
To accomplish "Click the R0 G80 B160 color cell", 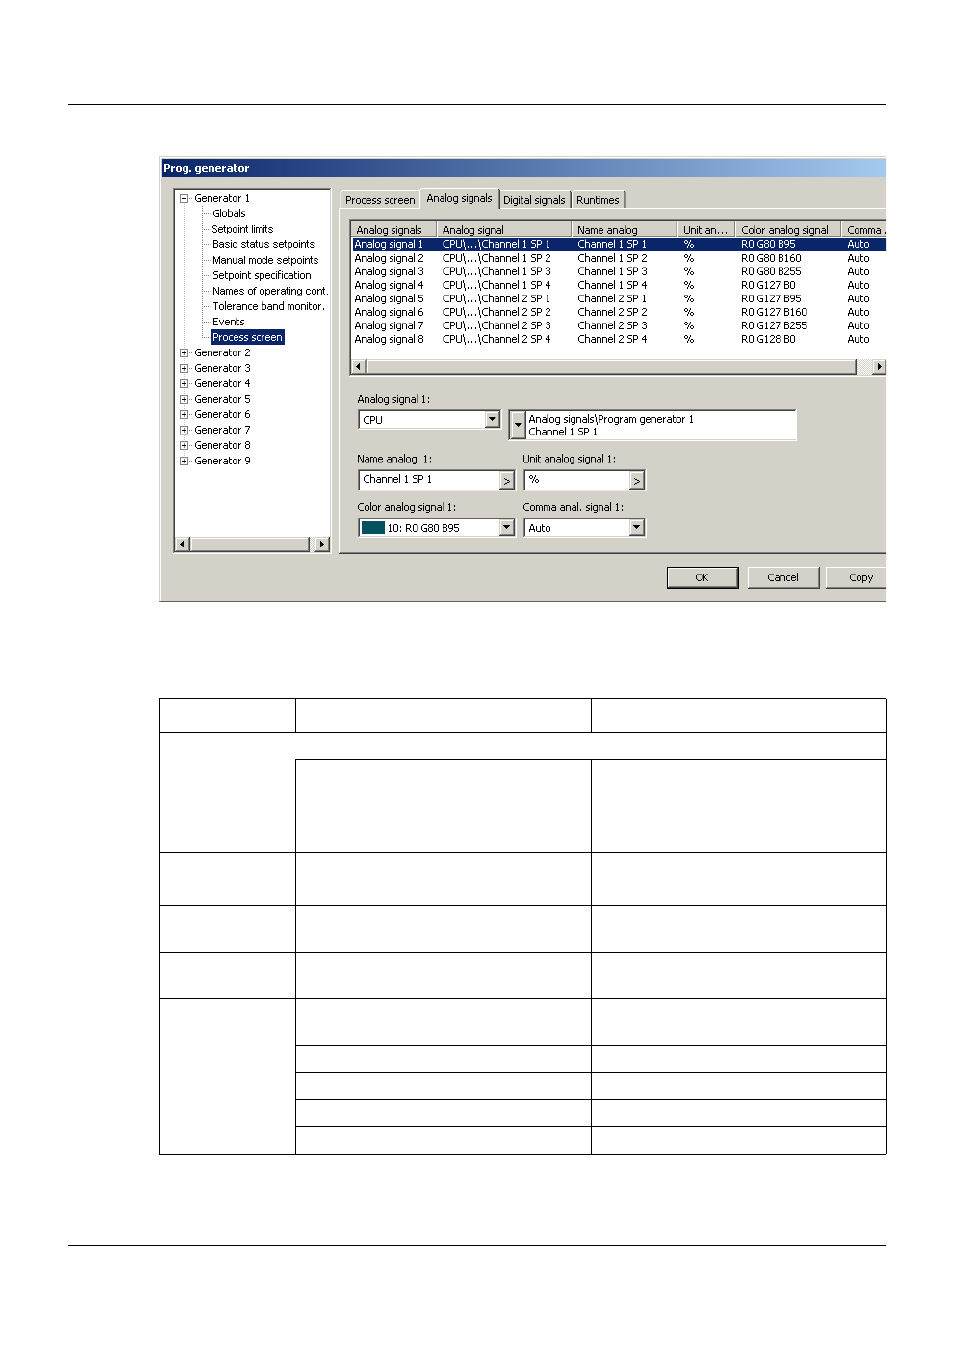I will tap(771, 258).
